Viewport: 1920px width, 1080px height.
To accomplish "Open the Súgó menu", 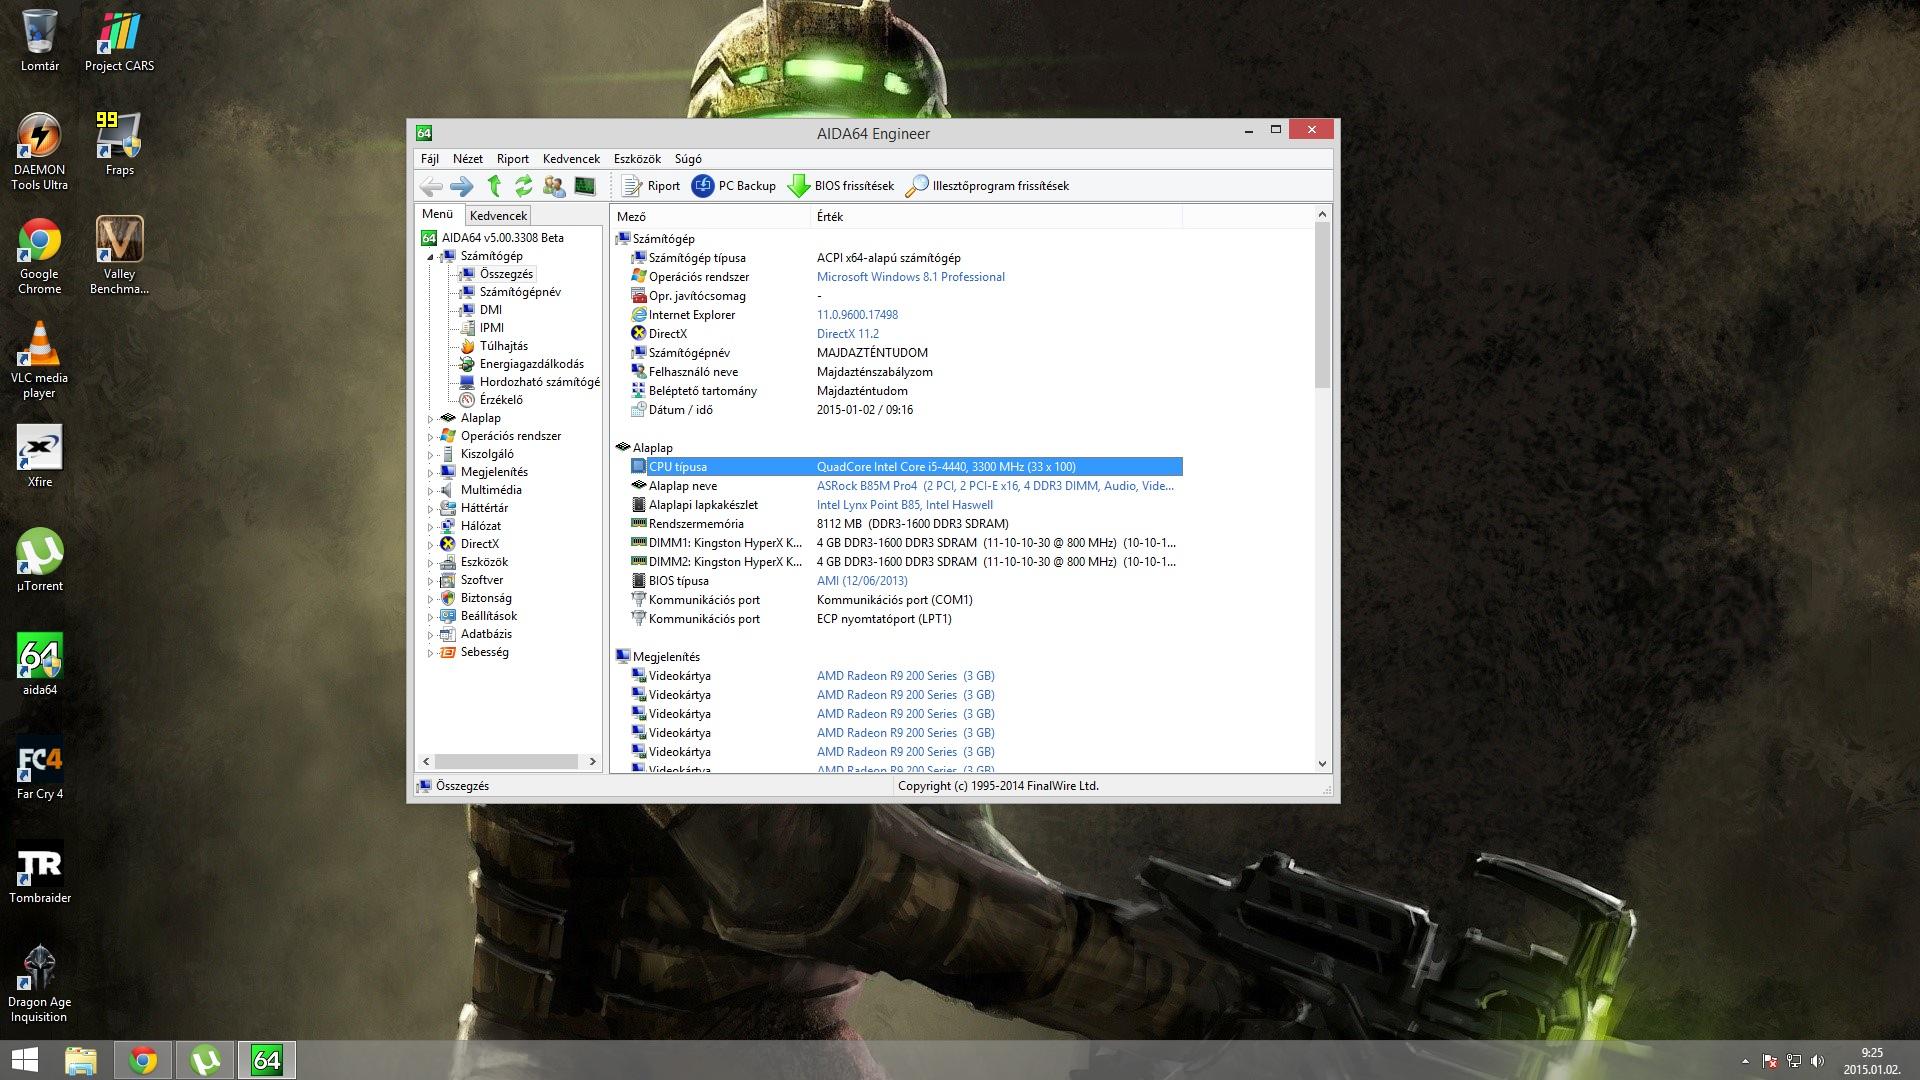I will (x=688, y=159).
